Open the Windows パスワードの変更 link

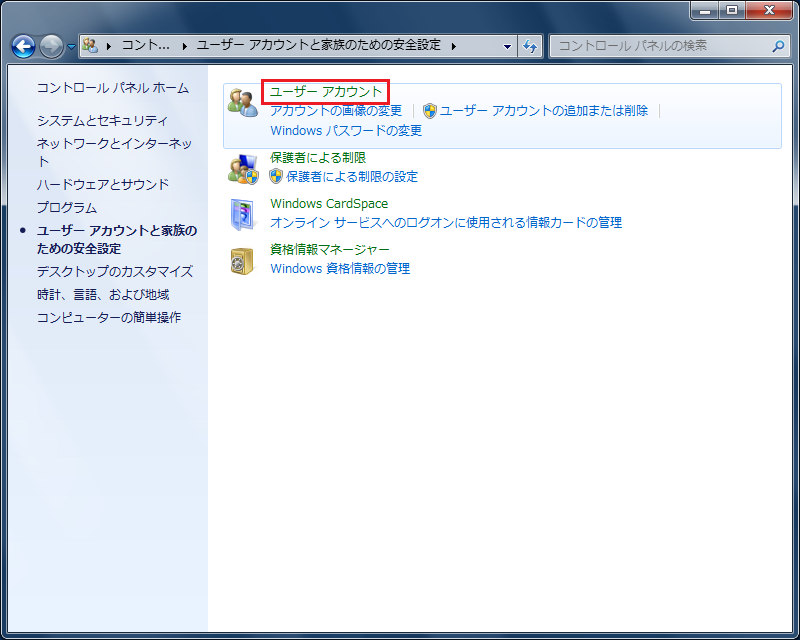tap(346, 130)
